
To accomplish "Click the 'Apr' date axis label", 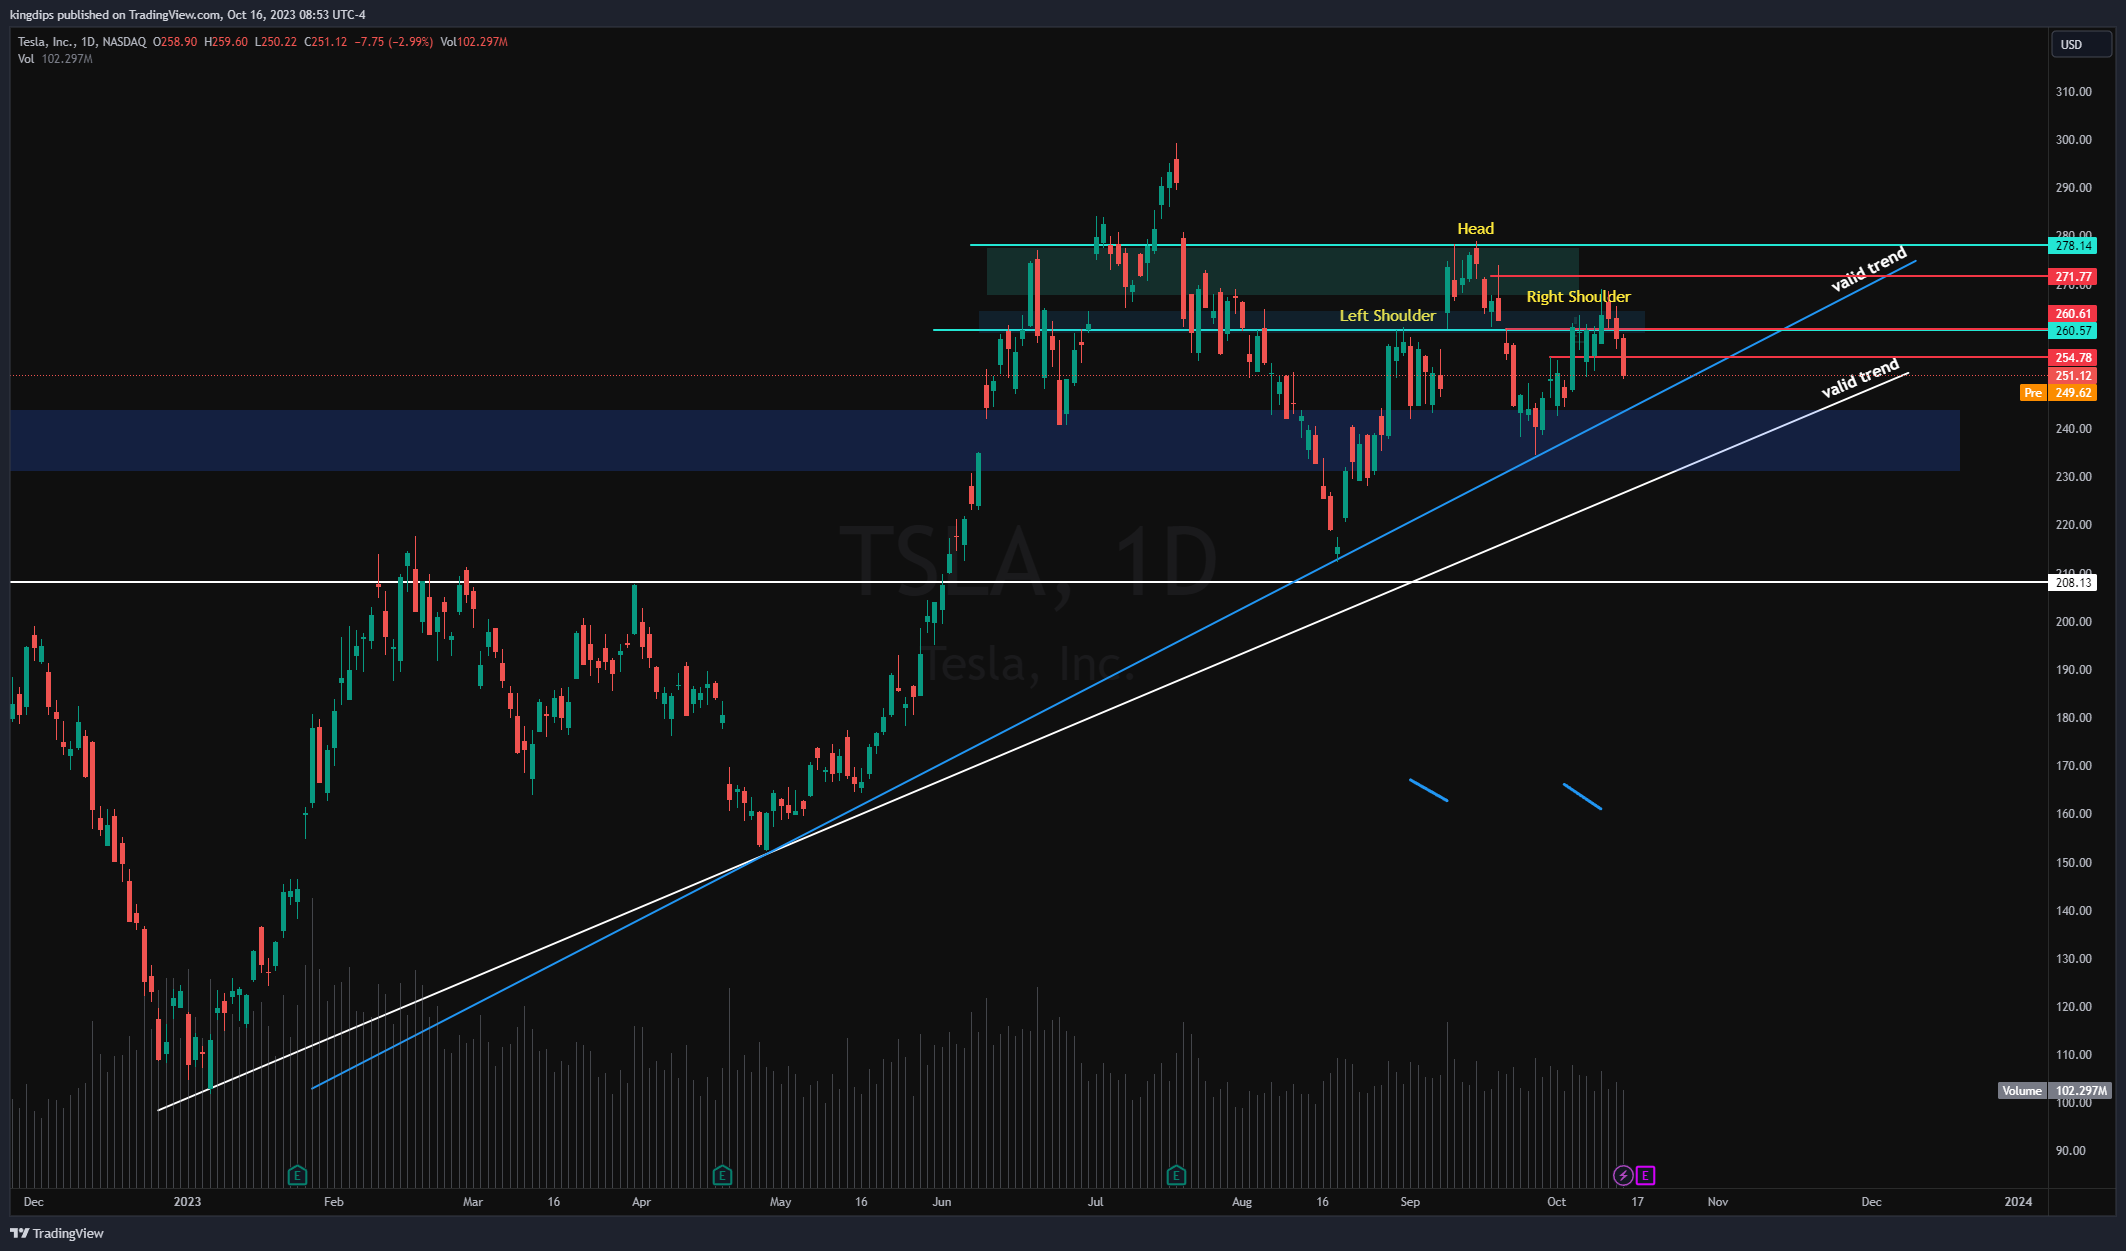I will 642,1202.
